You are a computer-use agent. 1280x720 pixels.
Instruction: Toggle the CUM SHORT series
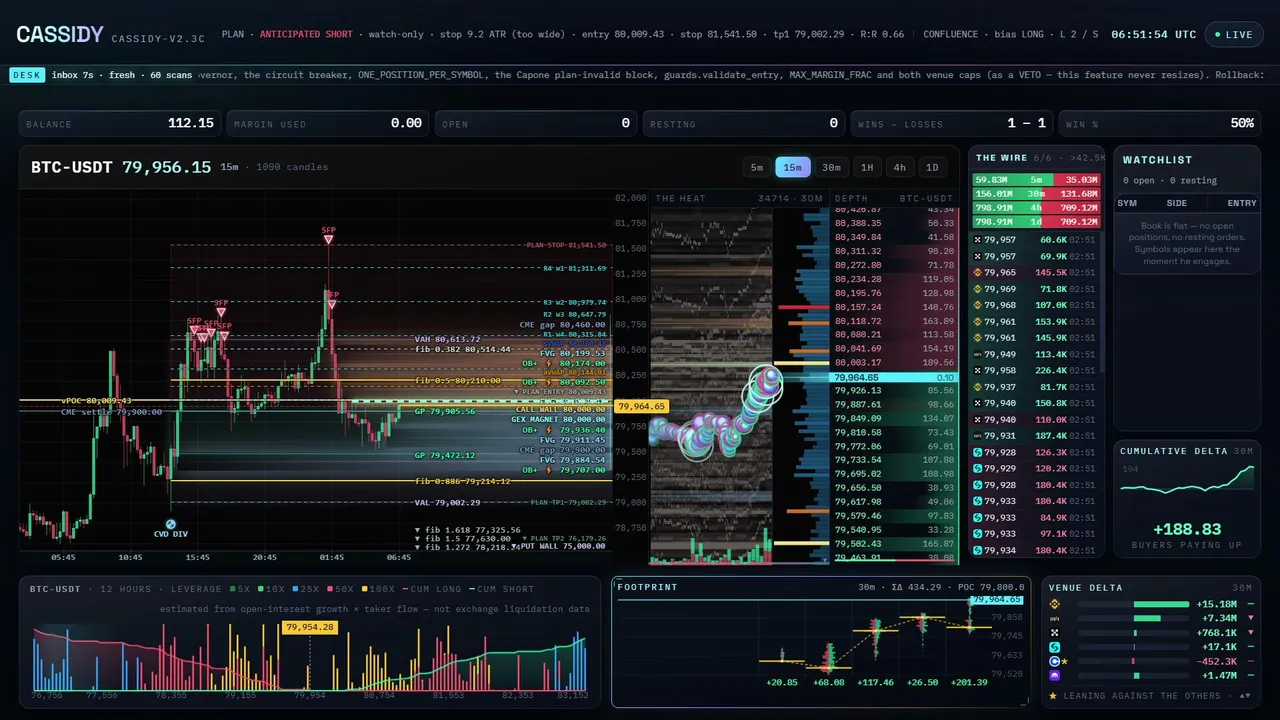(x=502, y=589)
